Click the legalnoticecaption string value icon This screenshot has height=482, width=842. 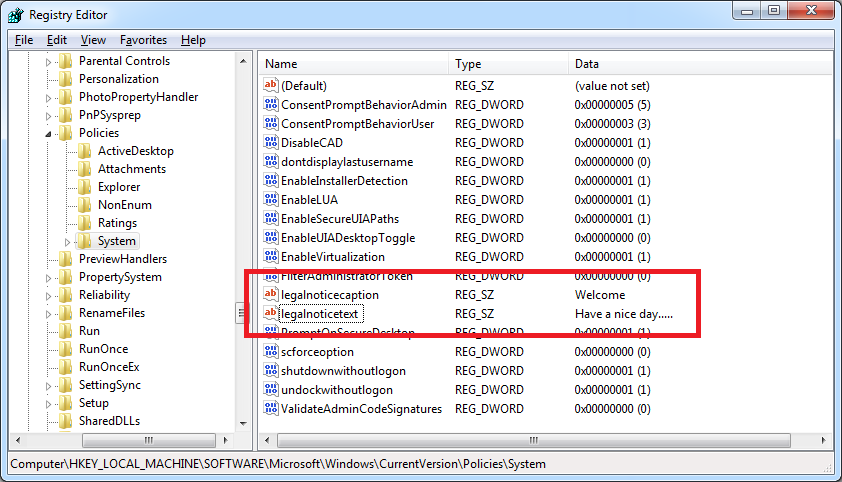click(270, 295)
